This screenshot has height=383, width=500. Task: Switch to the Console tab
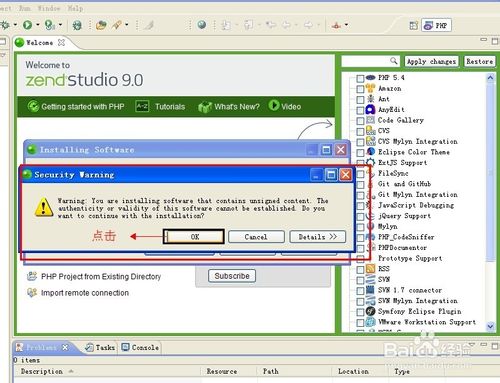click(x=140, y=347)
